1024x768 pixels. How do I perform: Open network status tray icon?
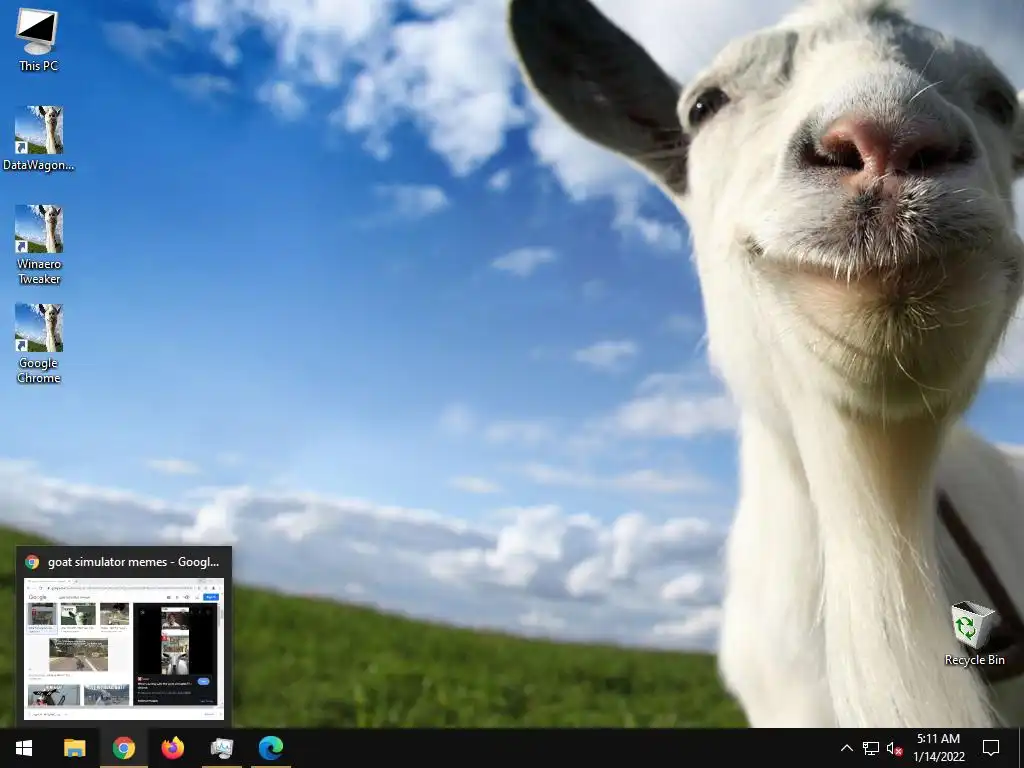[871, 748]
